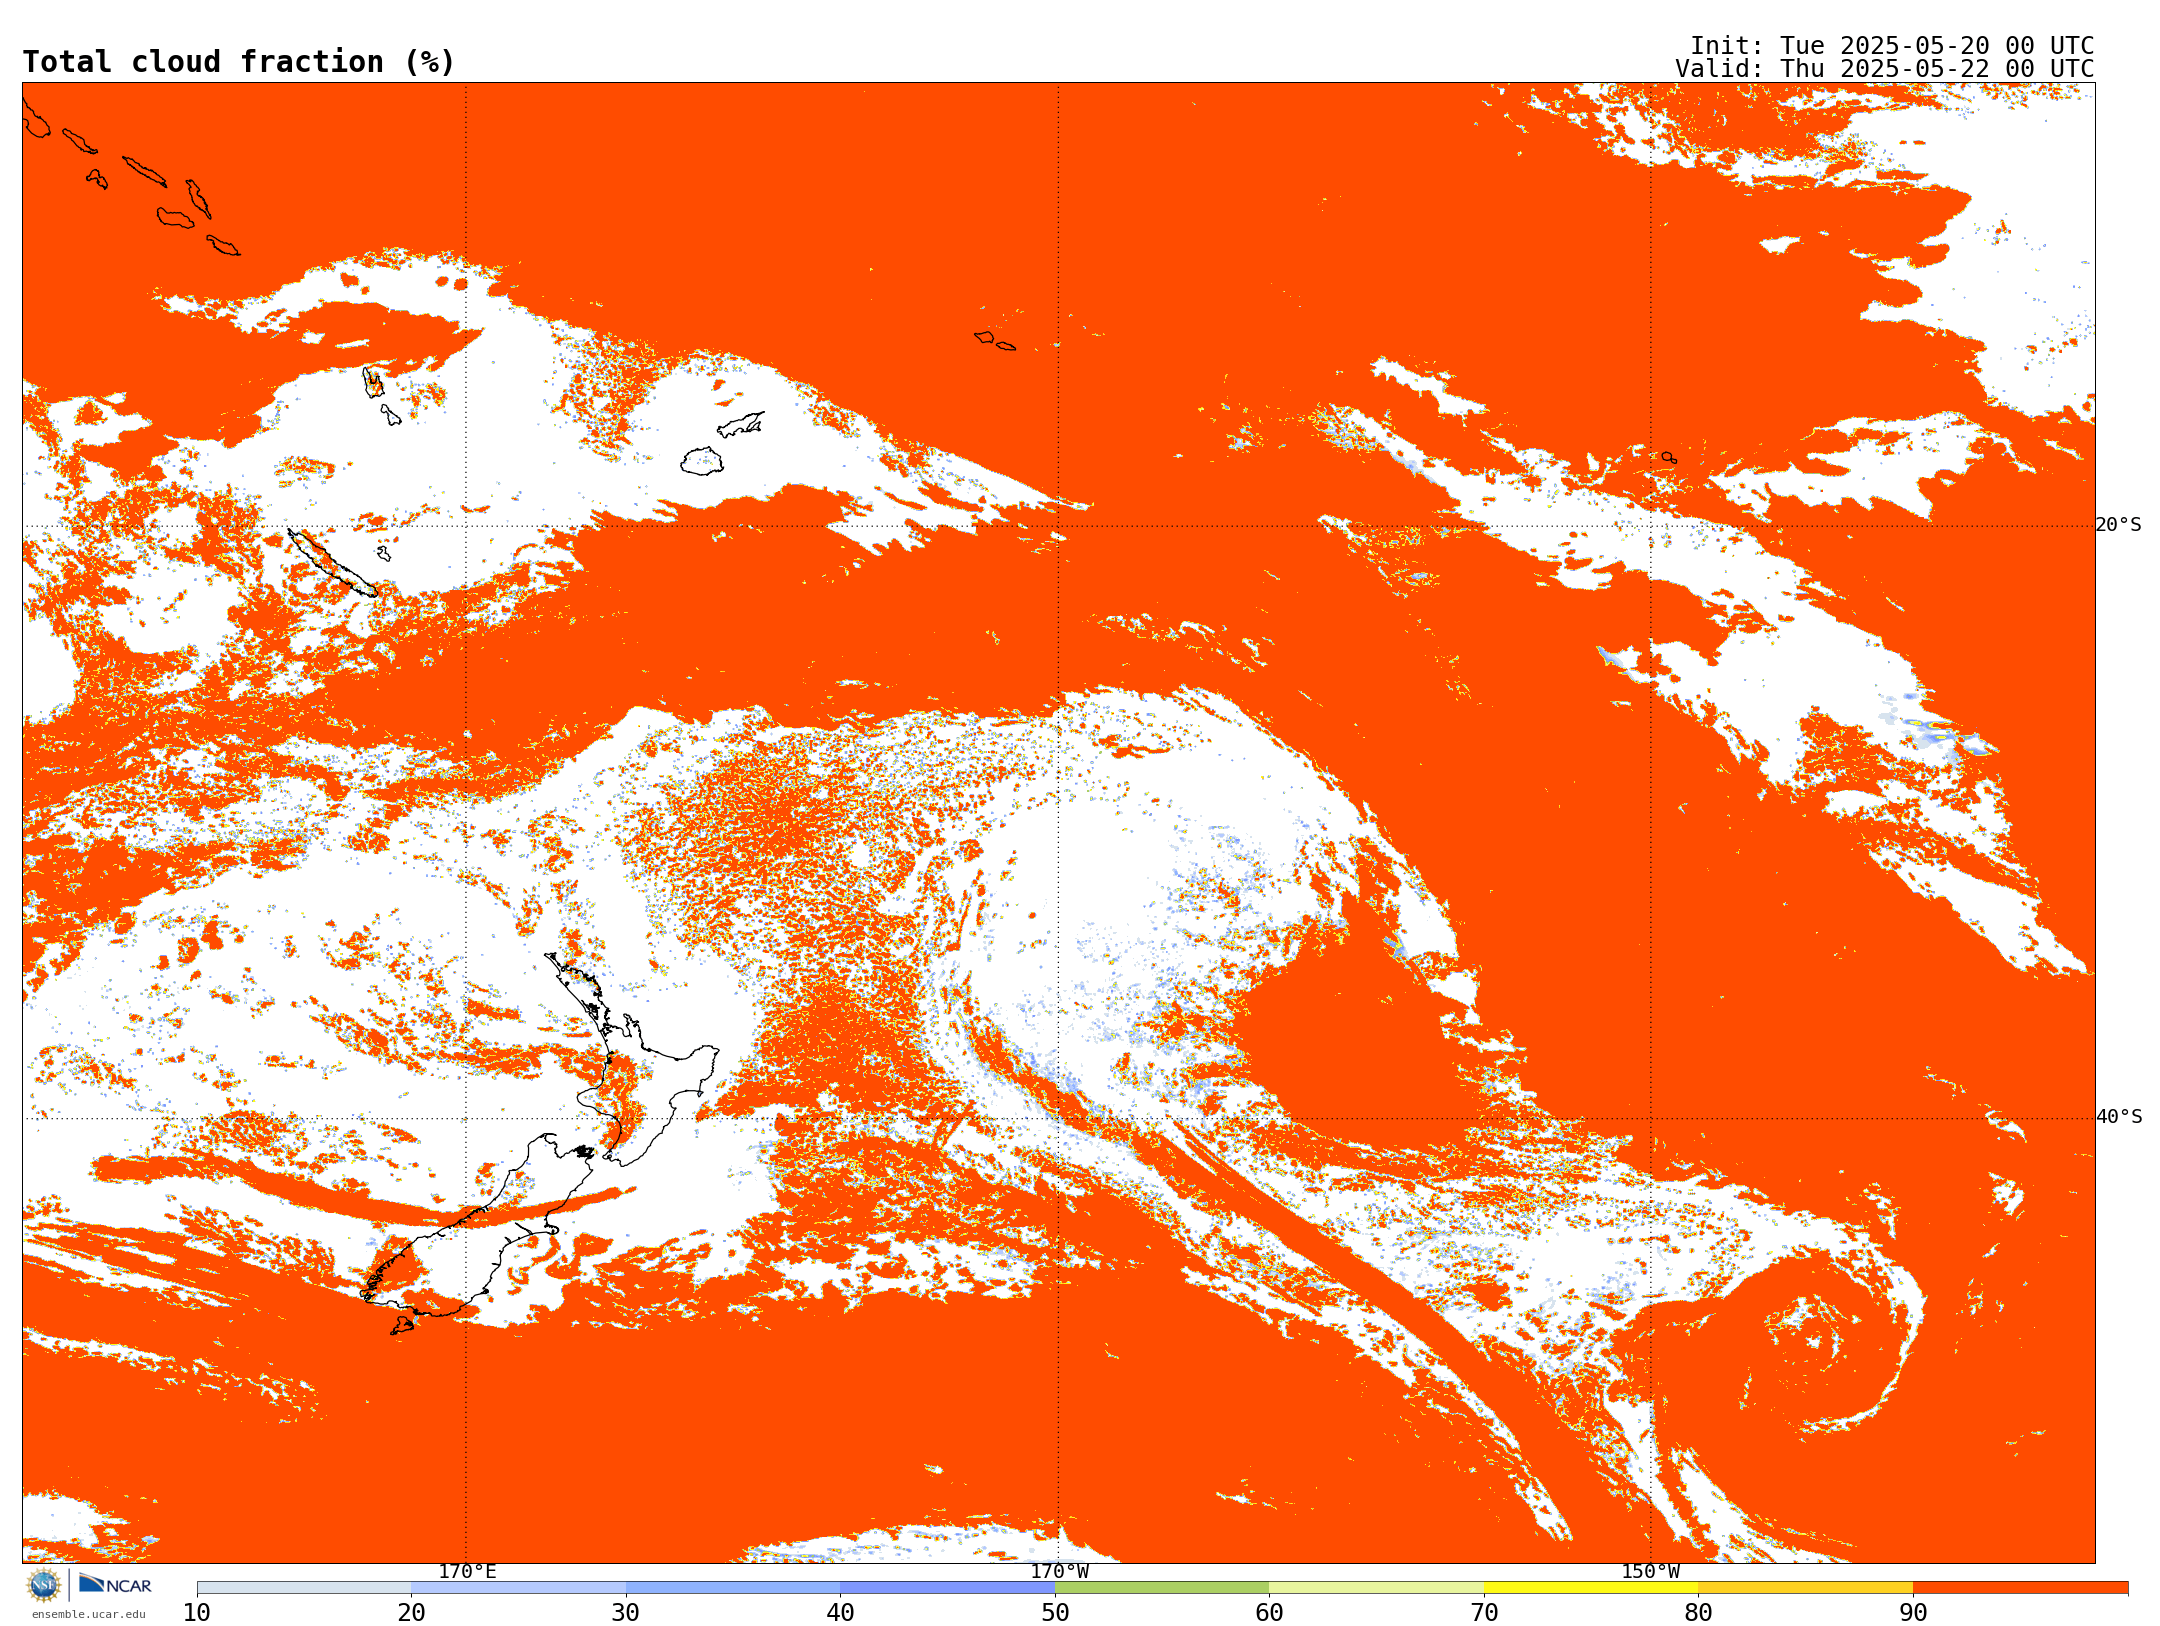Image resolution: width=2160 pixels, height=1626 pixels.
Task: Click the Stewart Island outline south of New Zealand
Action: coord(402,1326)
